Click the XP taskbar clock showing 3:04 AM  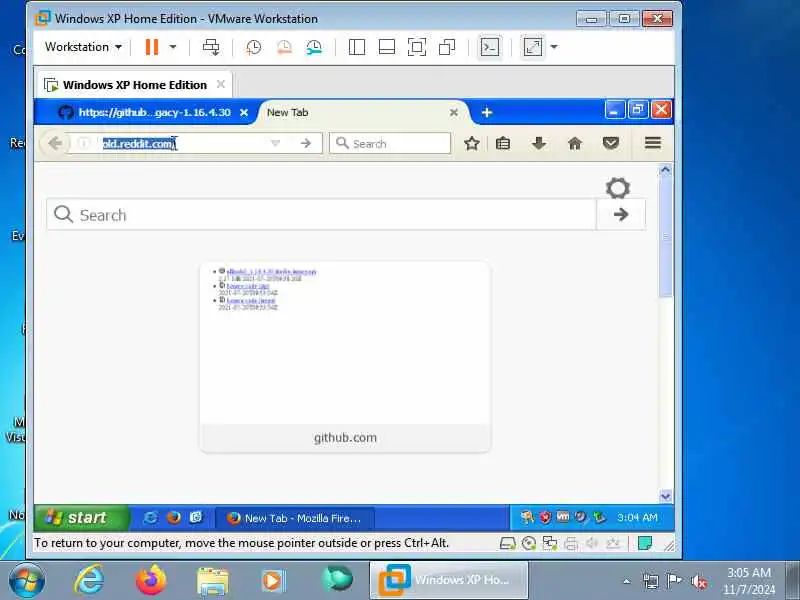[637, 517]
